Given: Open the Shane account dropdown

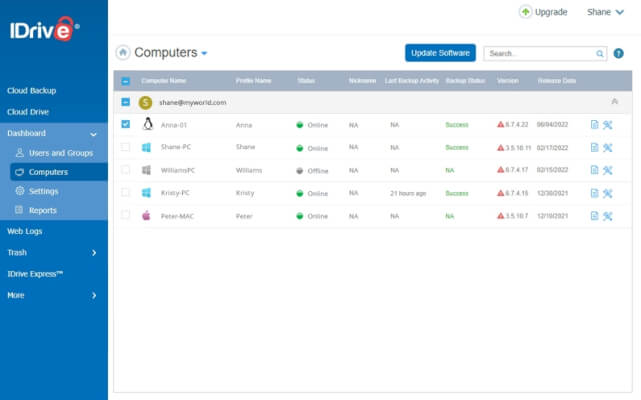Looking at the screenshot, I should tap(605, 12).
